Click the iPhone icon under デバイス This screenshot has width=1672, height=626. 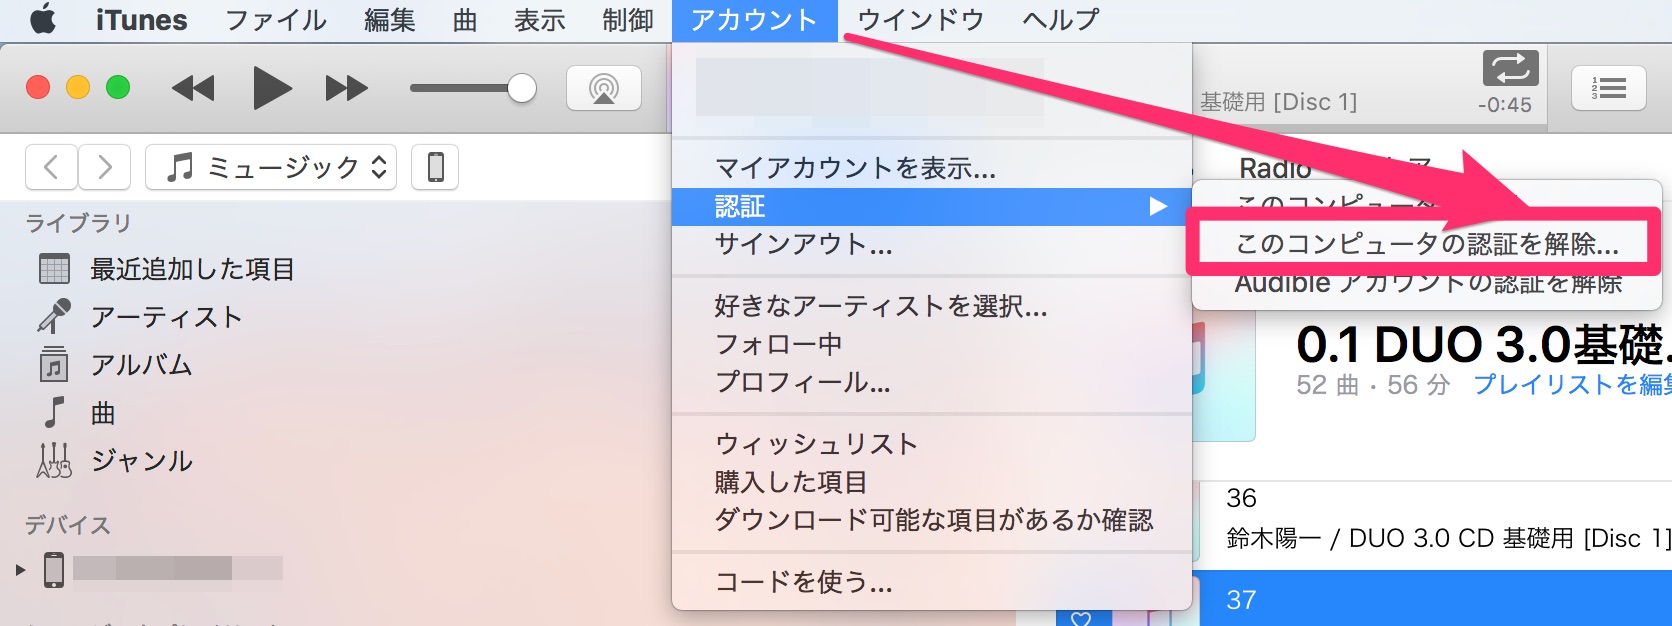pos(54,569)
